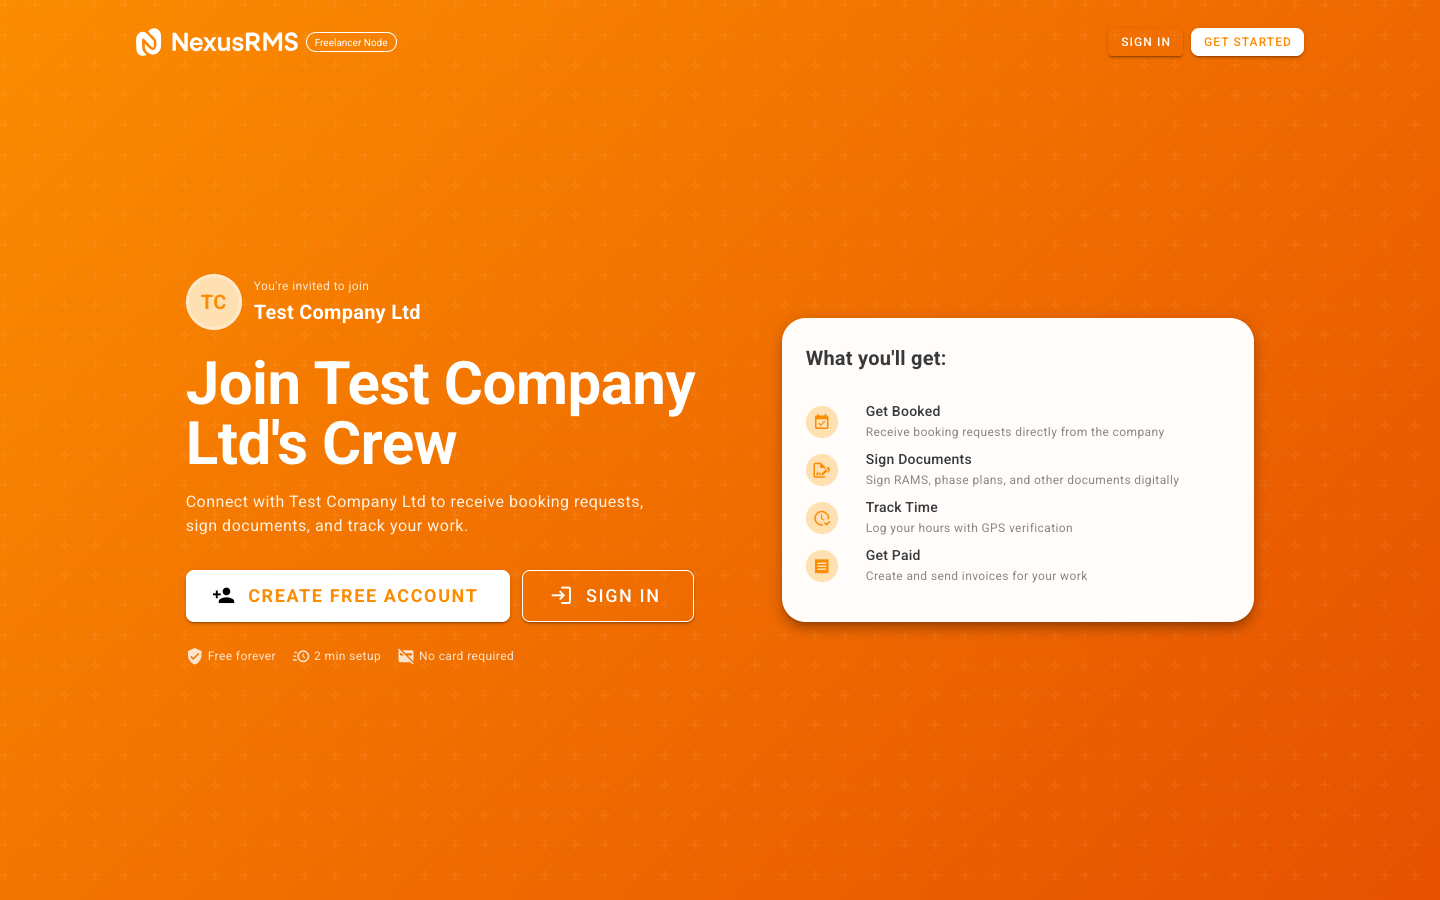The image size is (1440, 900).
Task: Select the Test Company Ltd company name
Action: point(337,312)
